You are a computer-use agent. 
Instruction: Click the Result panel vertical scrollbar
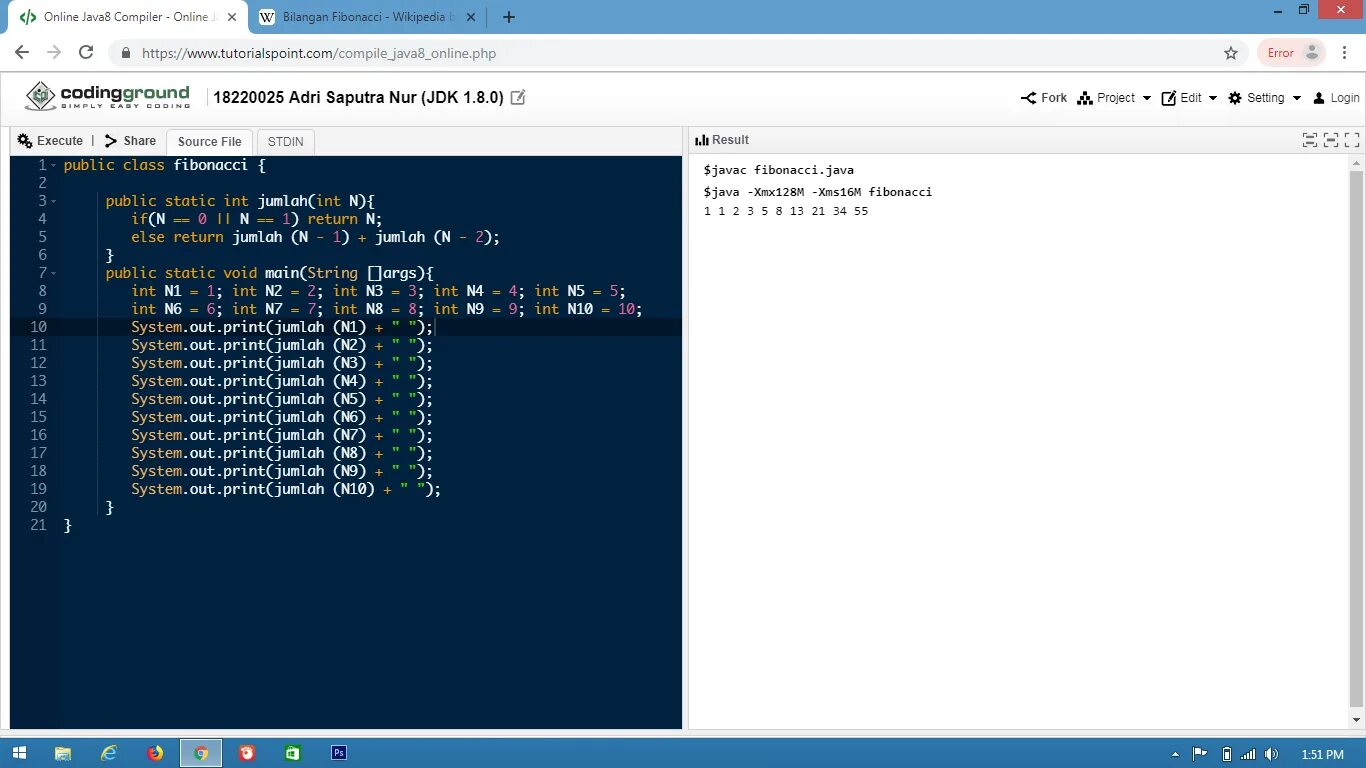click(1356, 441)
